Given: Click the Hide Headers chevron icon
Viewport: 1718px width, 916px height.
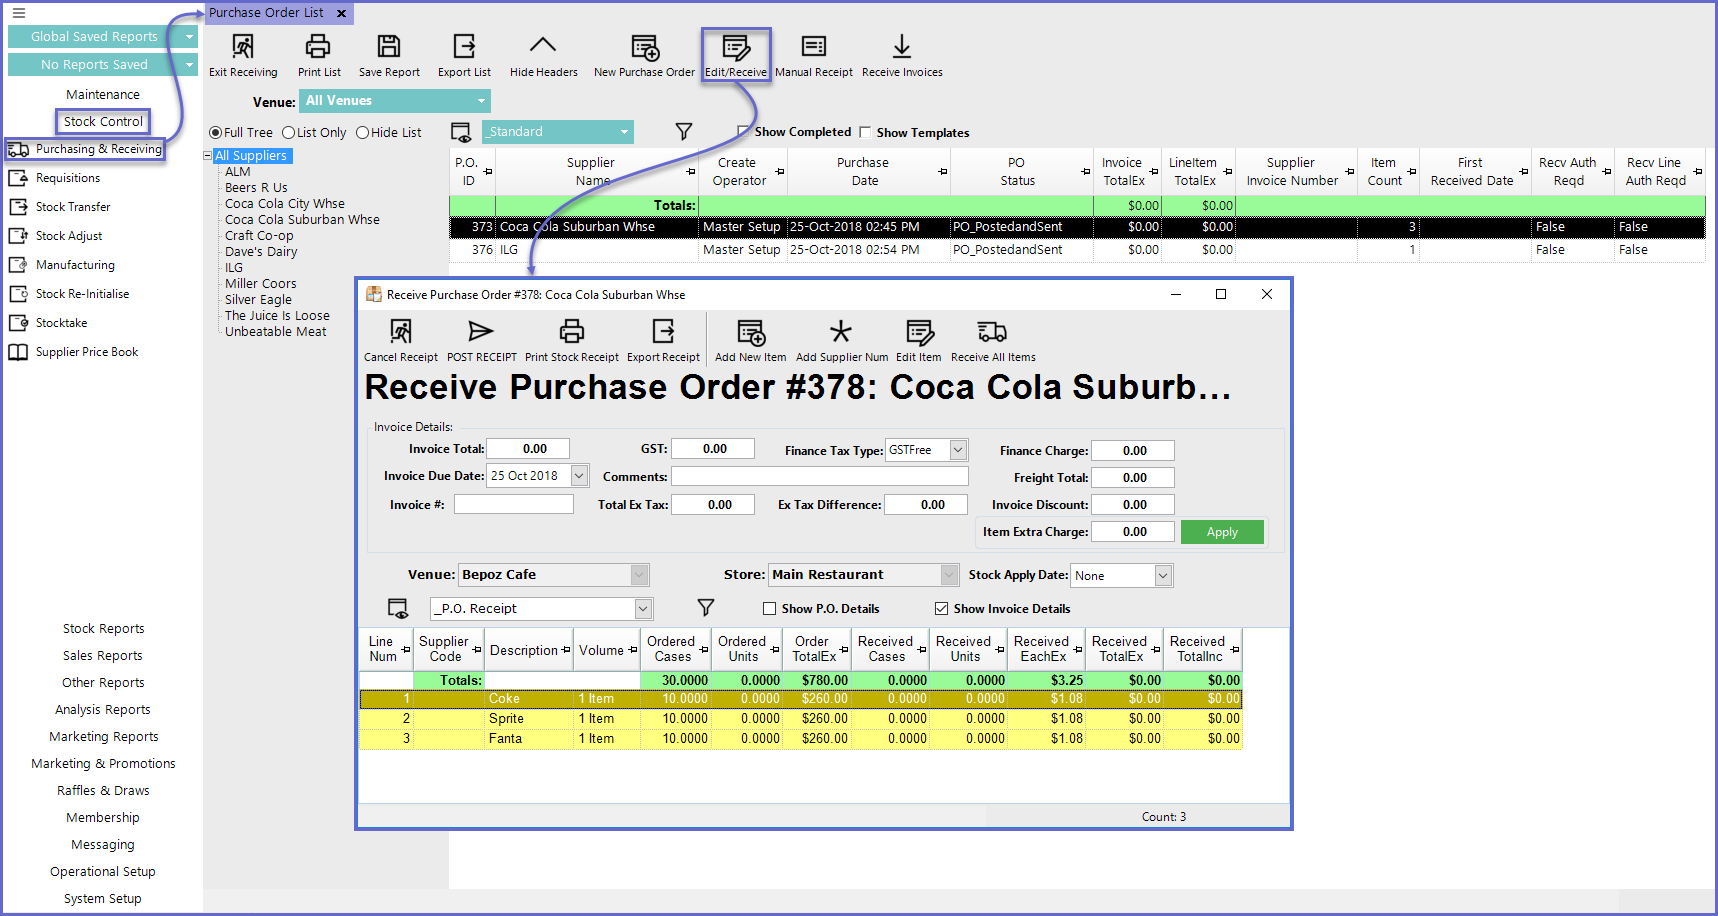Looking at the screenshot, I should pyautogui.click(x=543, y=45).
